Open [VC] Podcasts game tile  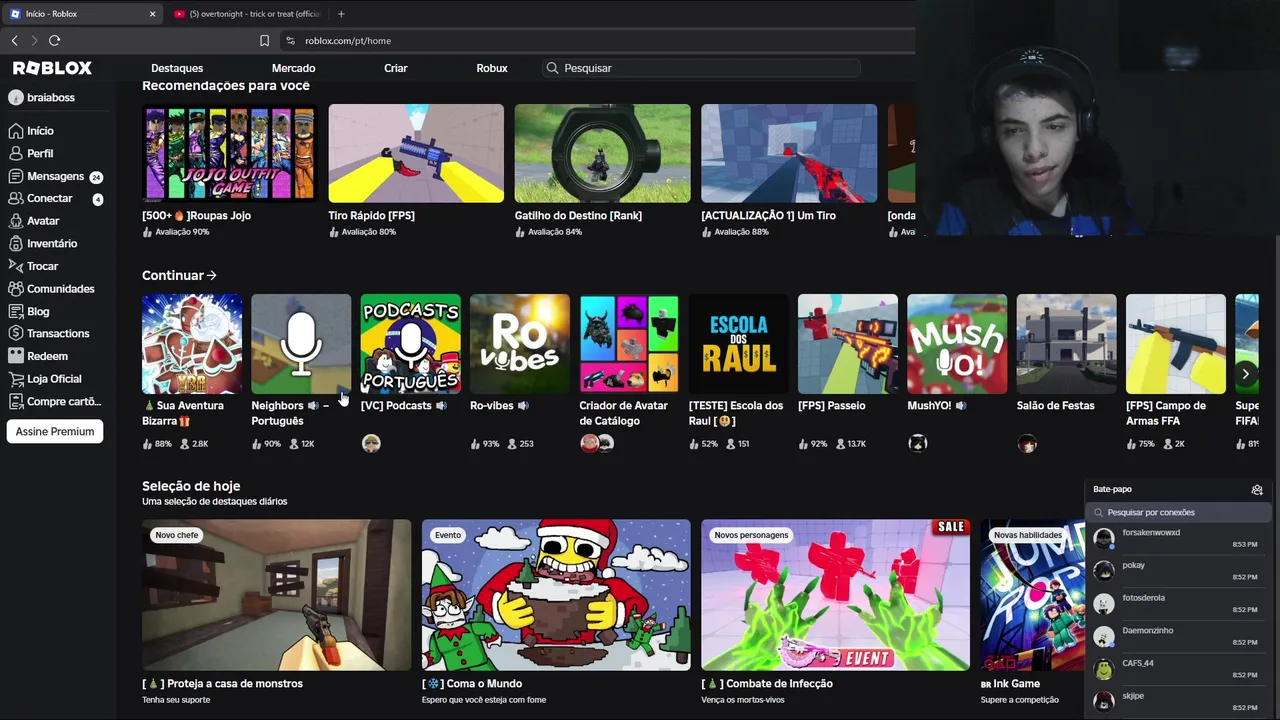pyautogui.click(x=410, y=344)
